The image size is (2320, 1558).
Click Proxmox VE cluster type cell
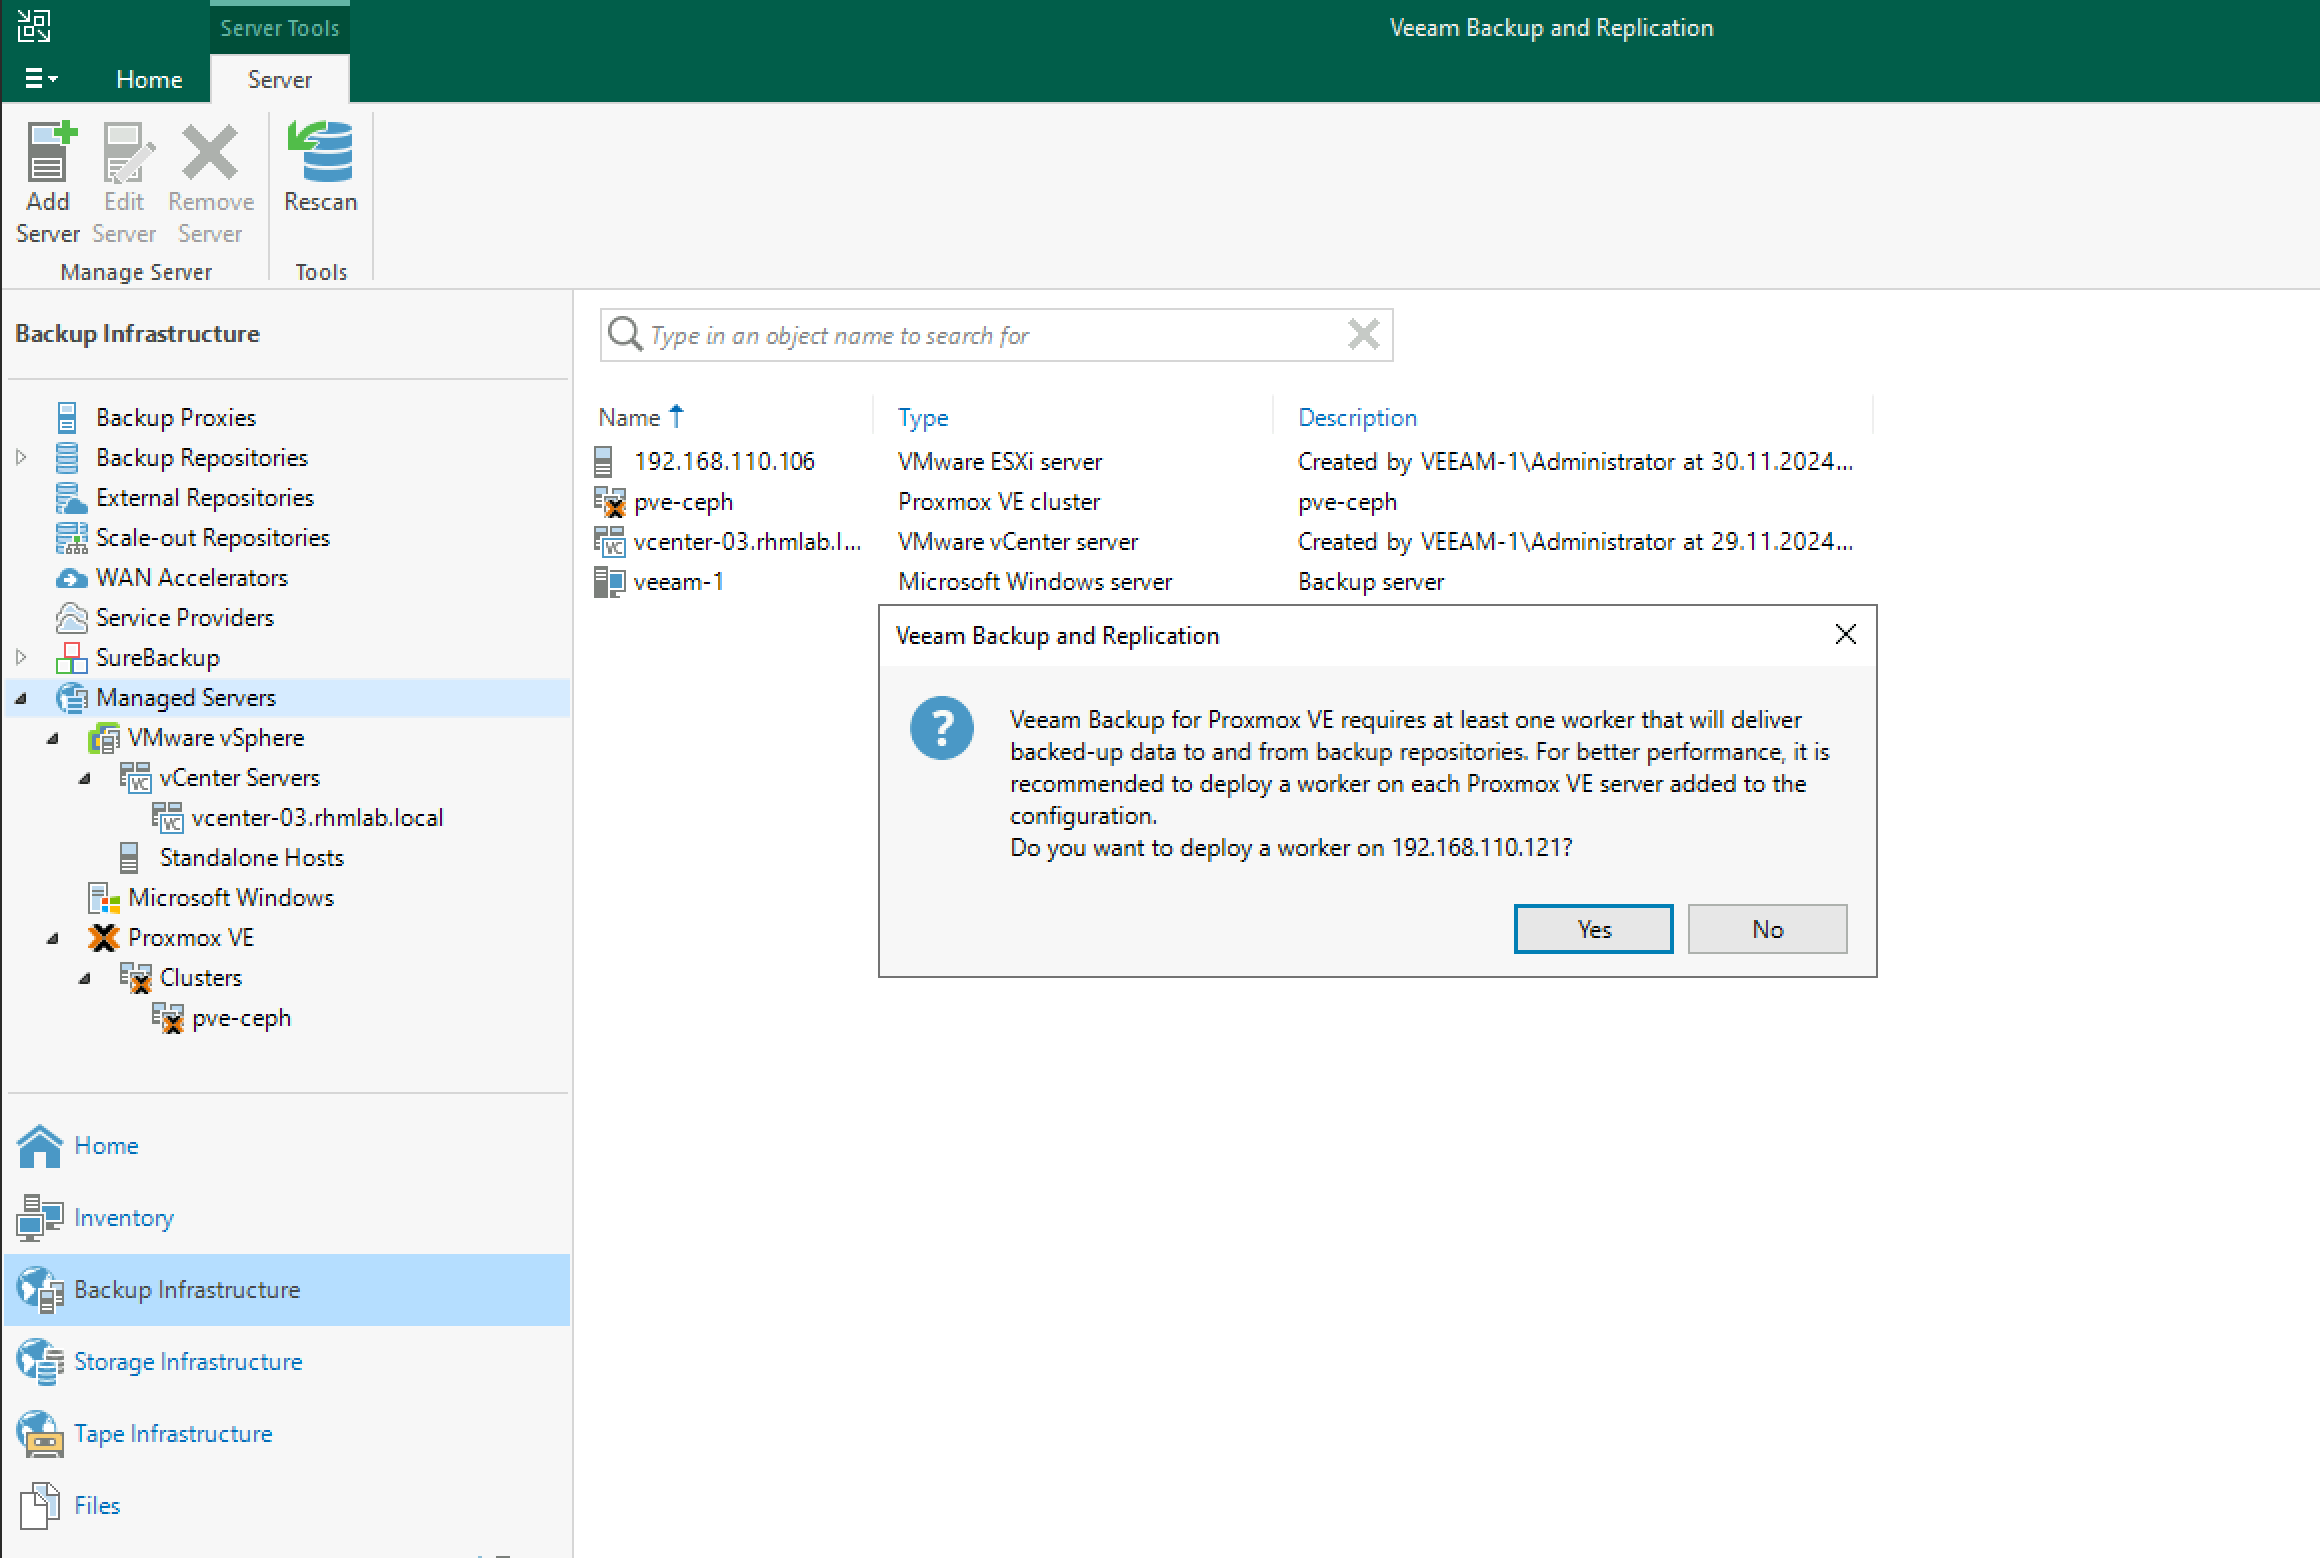click(999, 501)
